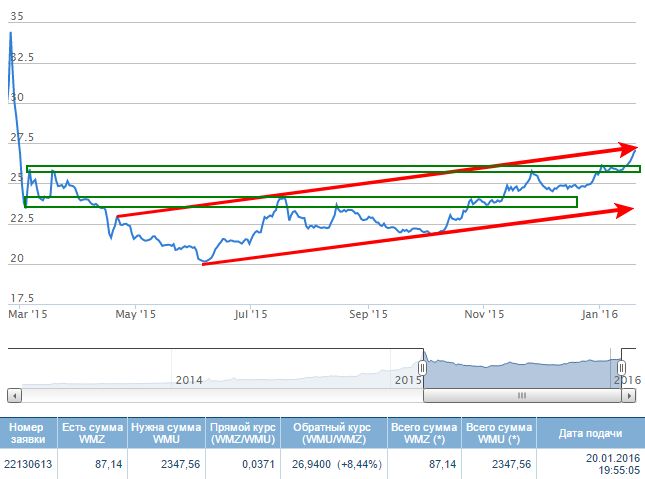Click Всего сумма WMU (*) header
The width and height of the screenshot is (645, 479).
coord(498,434)
